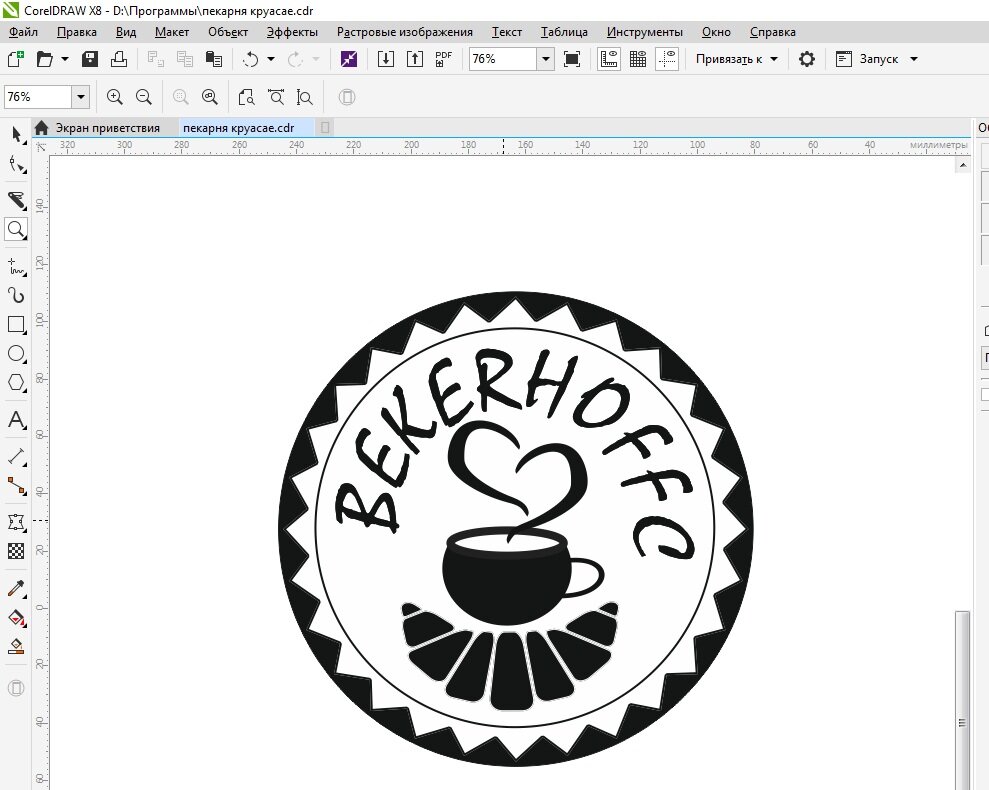989x790 pixels.
Task: Select the Artistic Media tool
Action: [16, 295]
